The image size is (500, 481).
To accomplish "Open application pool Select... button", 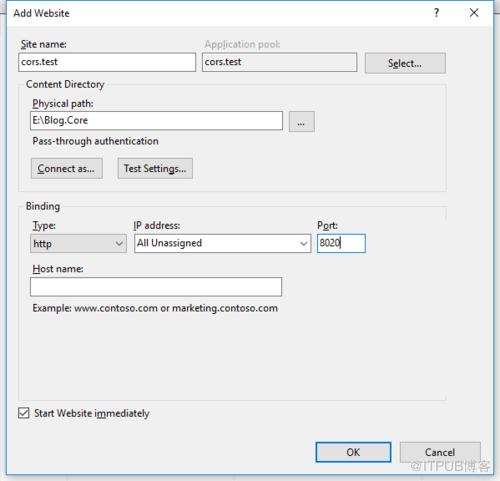I will pos(405,63).
